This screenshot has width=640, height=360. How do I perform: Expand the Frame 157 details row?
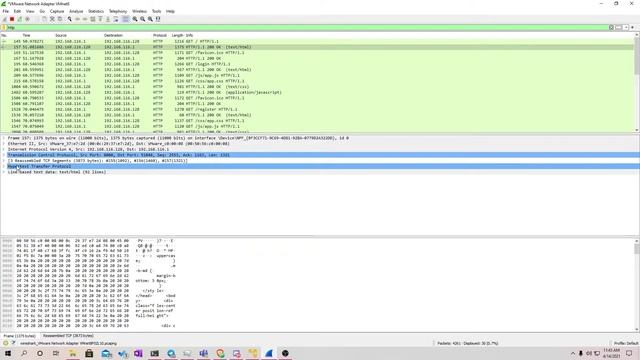point(4,138)
